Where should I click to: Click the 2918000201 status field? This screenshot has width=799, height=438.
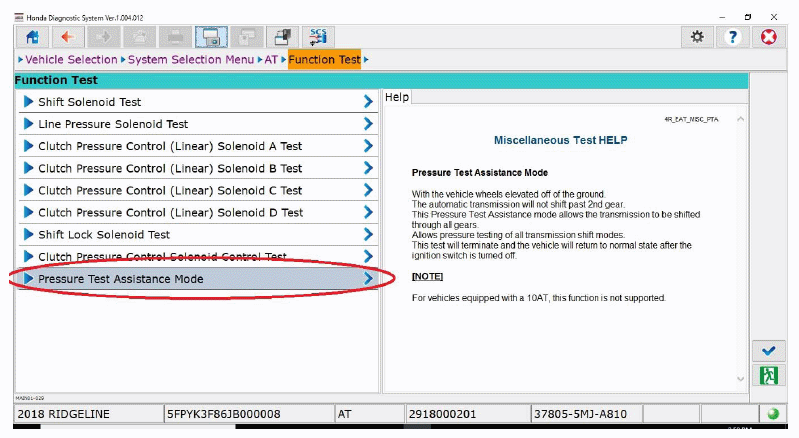pyautogui.click(x=467, y=414)
